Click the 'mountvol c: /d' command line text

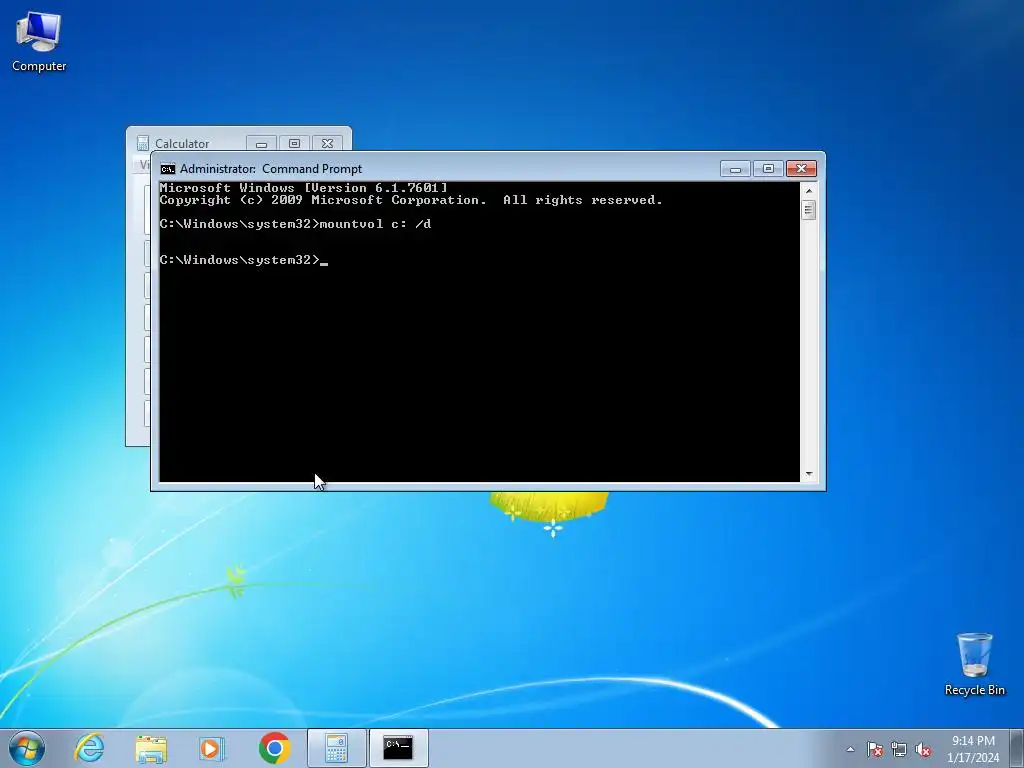[x=376, y=224]
